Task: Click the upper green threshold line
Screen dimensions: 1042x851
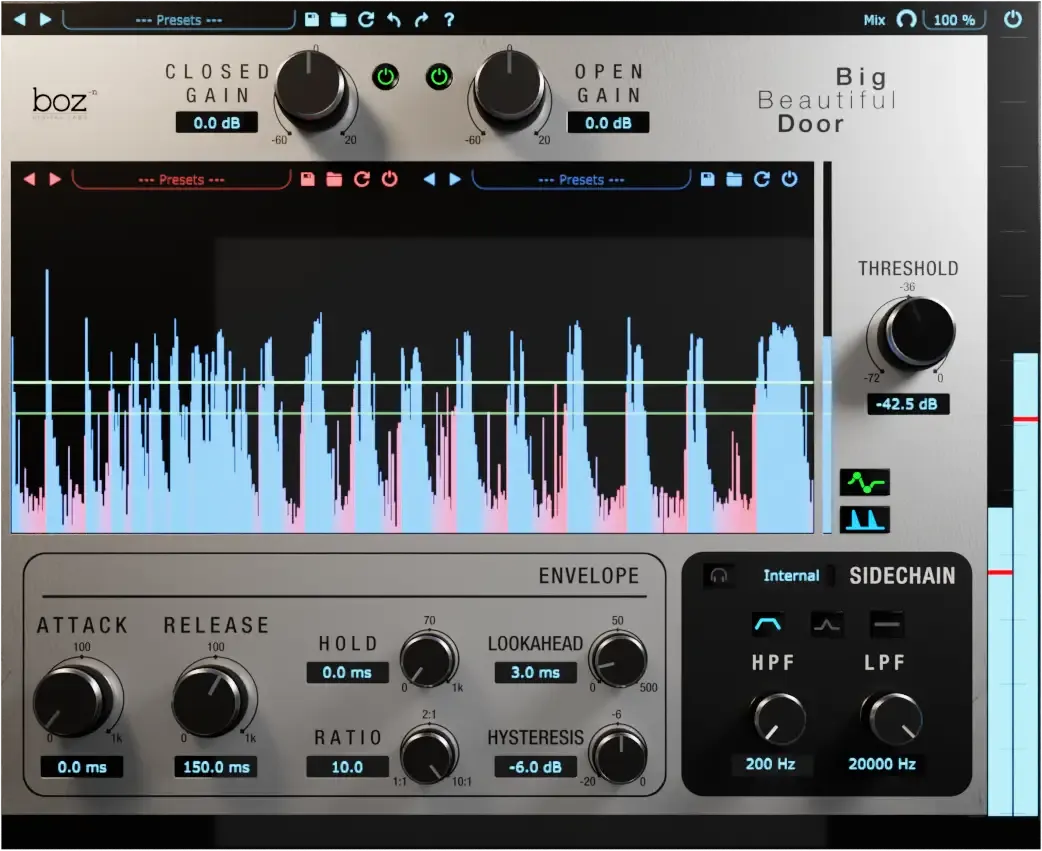Action: 412,383
